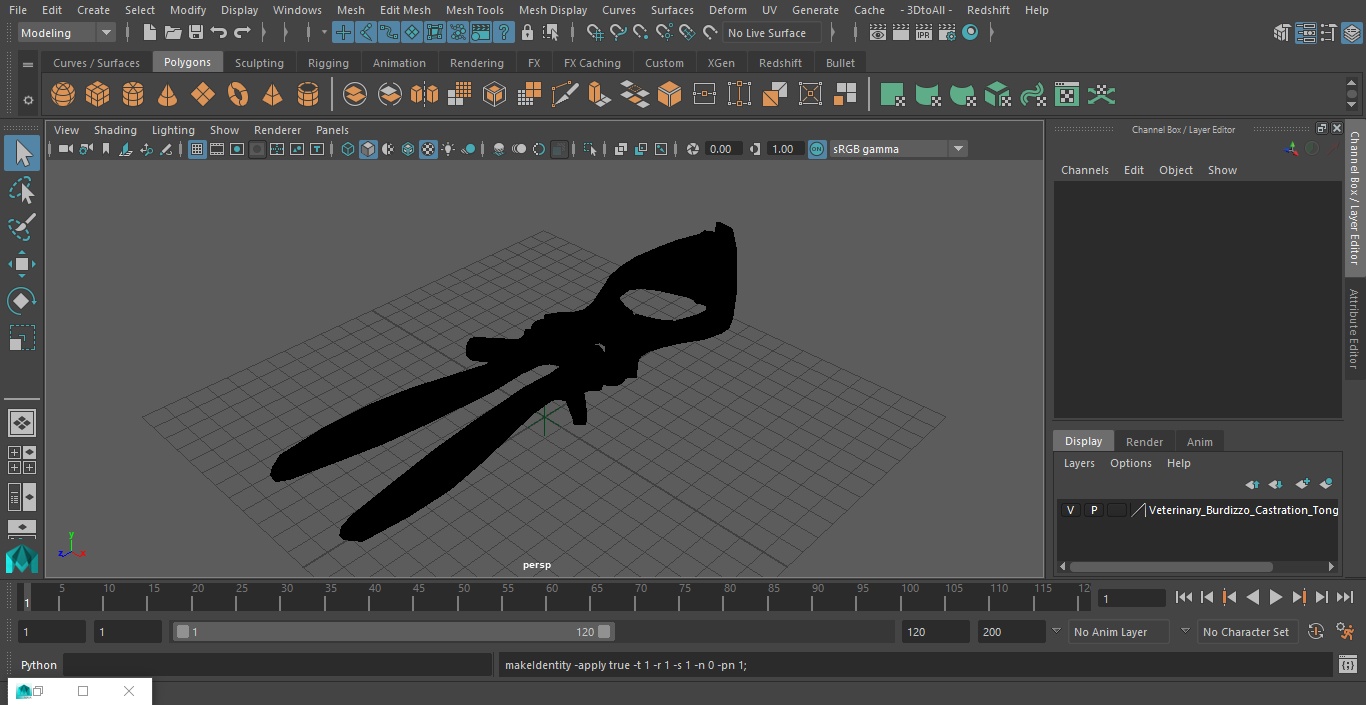
Task: Toggle smooth shade all in viewport
Action: pos(368,149)
